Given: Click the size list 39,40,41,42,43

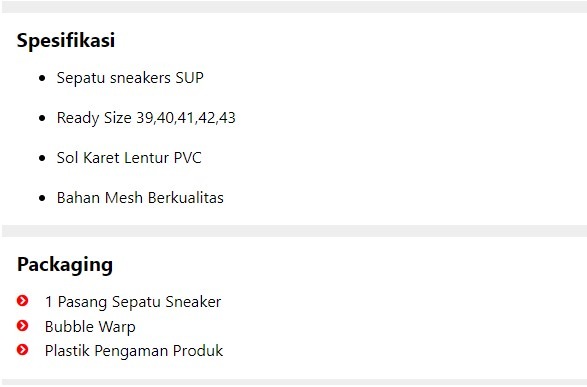Looking at the screenshot, I should (x=186, y=118).
